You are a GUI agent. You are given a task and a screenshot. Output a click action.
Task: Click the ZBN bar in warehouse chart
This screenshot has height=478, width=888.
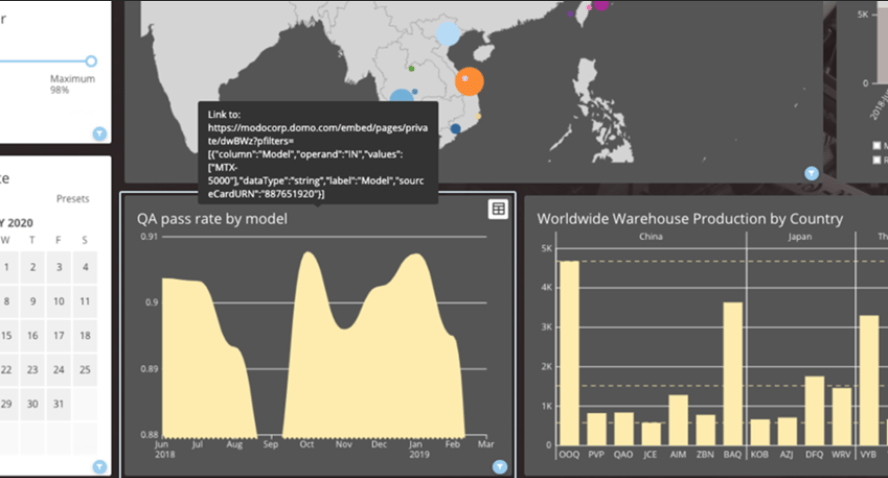pos(705,430)
